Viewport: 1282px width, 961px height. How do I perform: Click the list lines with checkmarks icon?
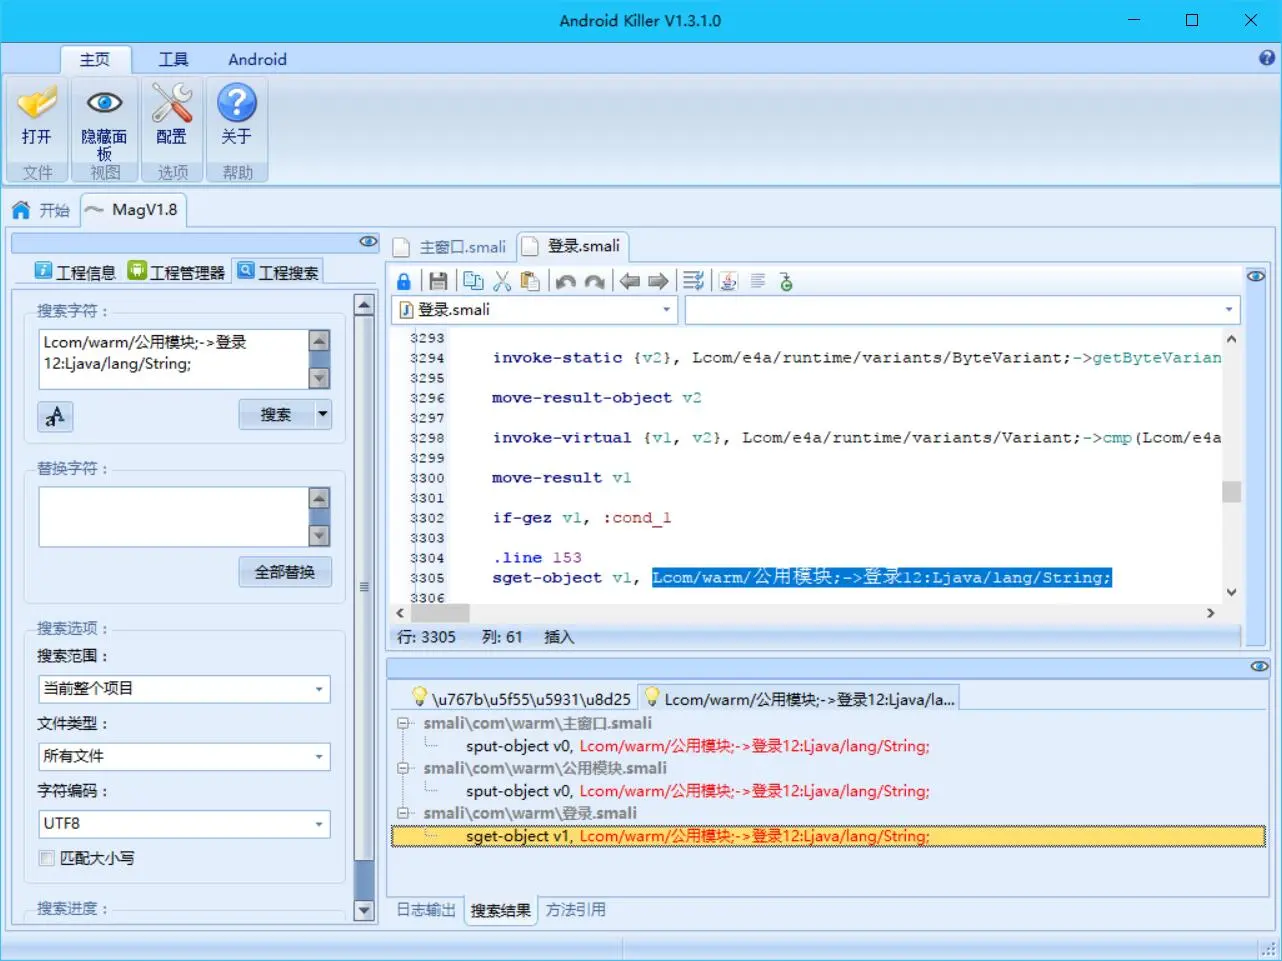tap(694, 282)
